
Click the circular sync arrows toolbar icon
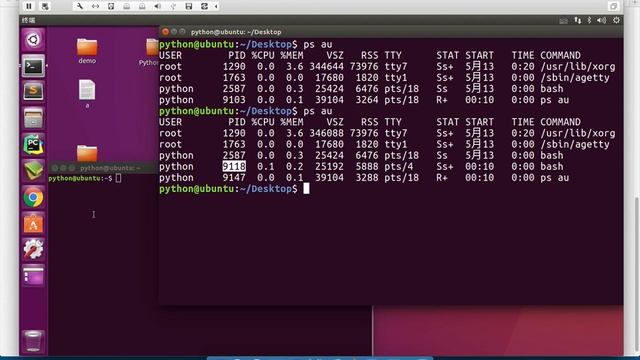click(x=204, y=6)
